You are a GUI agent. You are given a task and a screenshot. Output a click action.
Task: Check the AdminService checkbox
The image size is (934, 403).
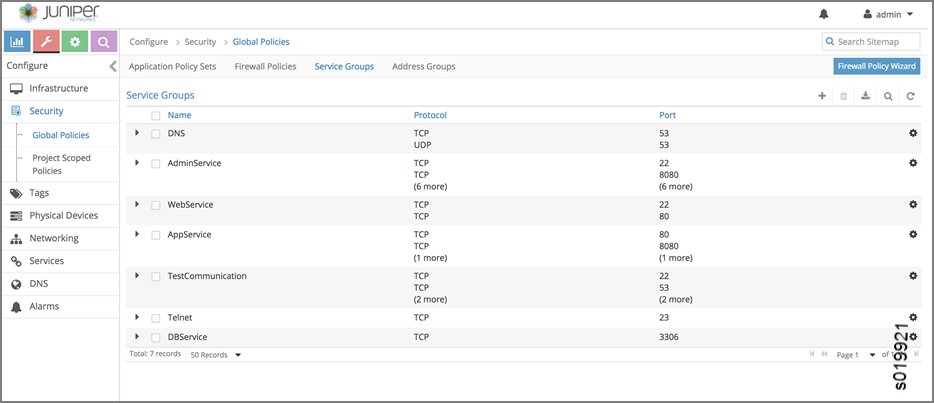pyautogui.click(x=156, y=163)
